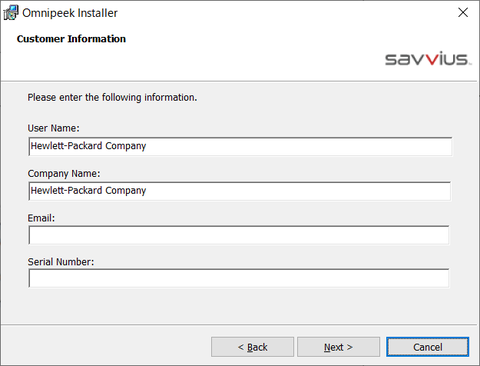Image resolution: width=480 pixels, height=366 pixels.
Task: Cancel the installation
Action: click(x=428, y=347)
